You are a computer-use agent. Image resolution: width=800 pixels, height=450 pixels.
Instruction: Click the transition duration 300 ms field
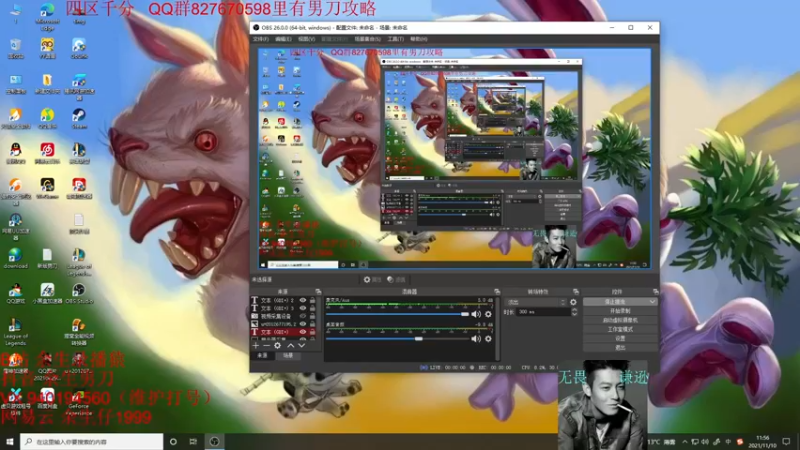[x=543, y=312]
